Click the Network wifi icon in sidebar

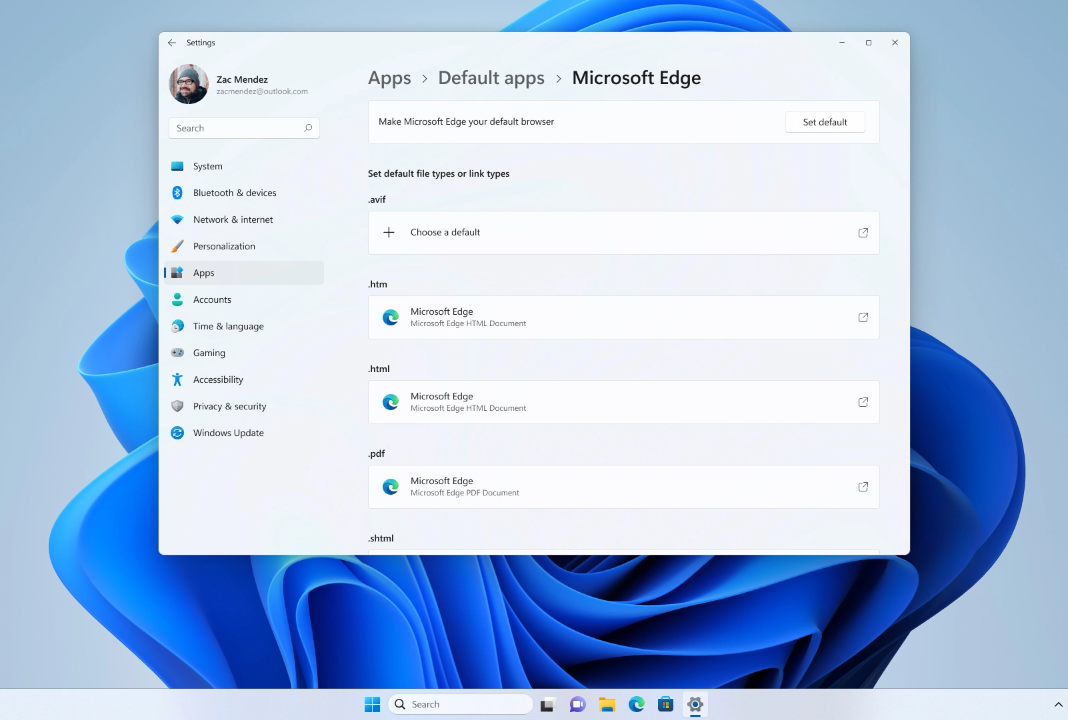[x=177, y=219]
